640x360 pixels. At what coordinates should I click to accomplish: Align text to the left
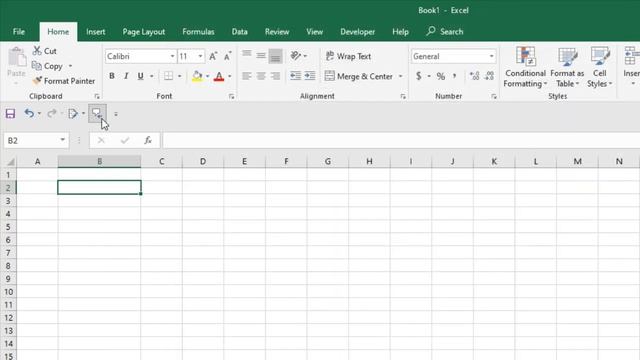point(247,76)
